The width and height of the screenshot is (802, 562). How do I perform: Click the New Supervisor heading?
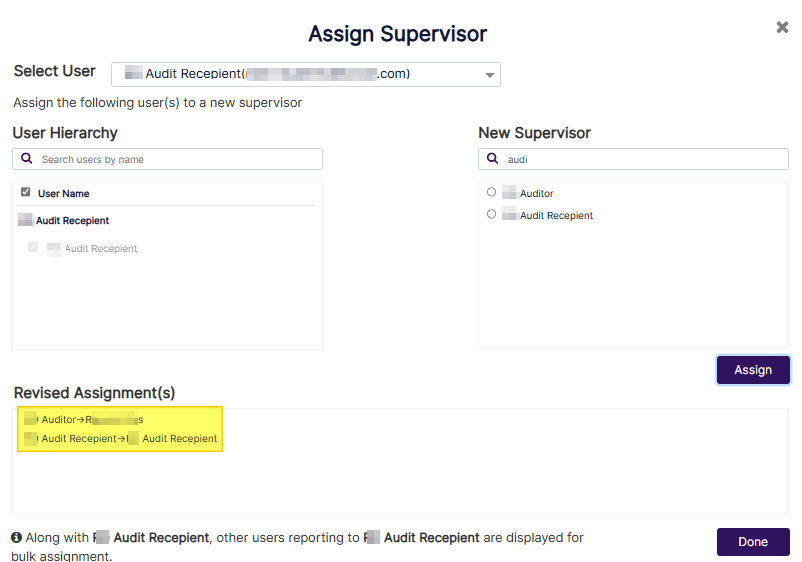534,133
